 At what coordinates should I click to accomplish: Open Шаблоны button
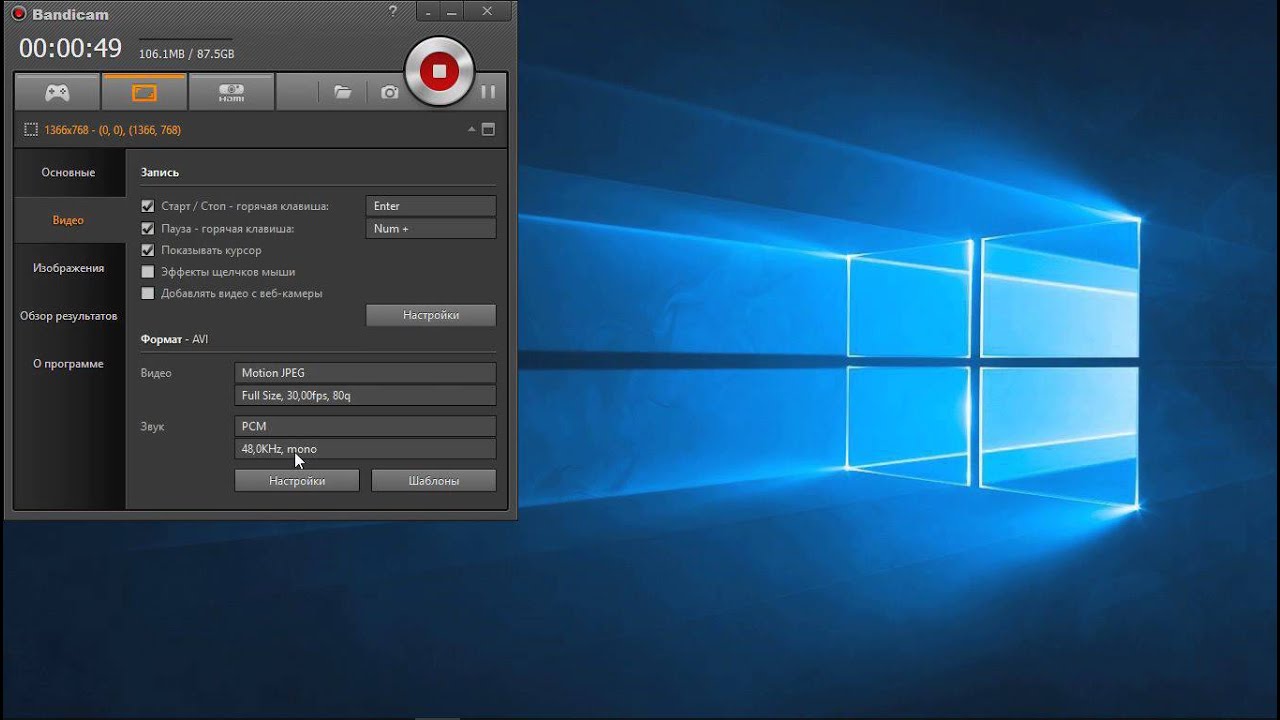(x=434, y=481)
